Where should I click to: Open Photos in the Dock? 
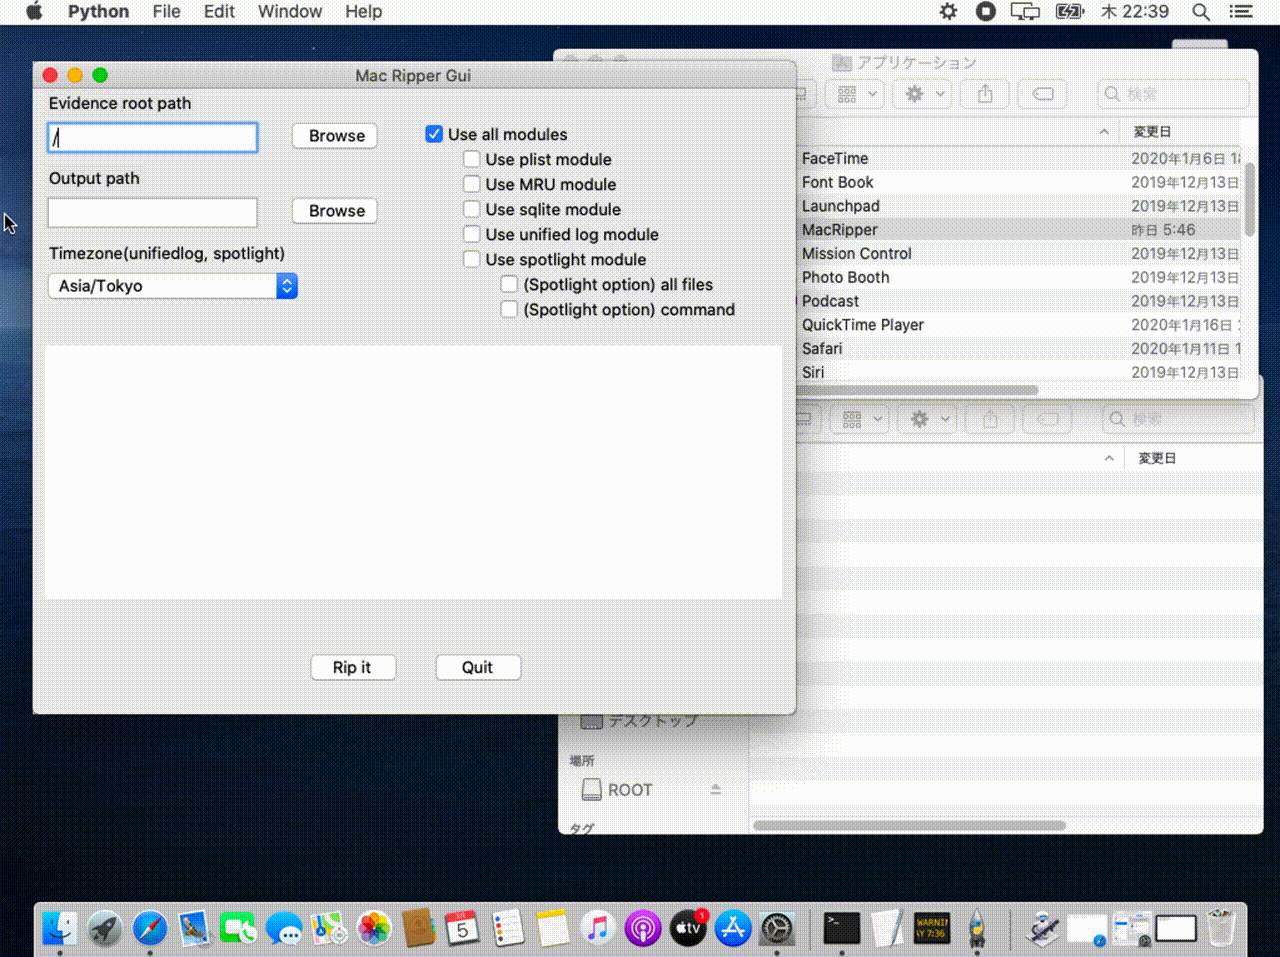pyautogui.click(x=374, y=928)
